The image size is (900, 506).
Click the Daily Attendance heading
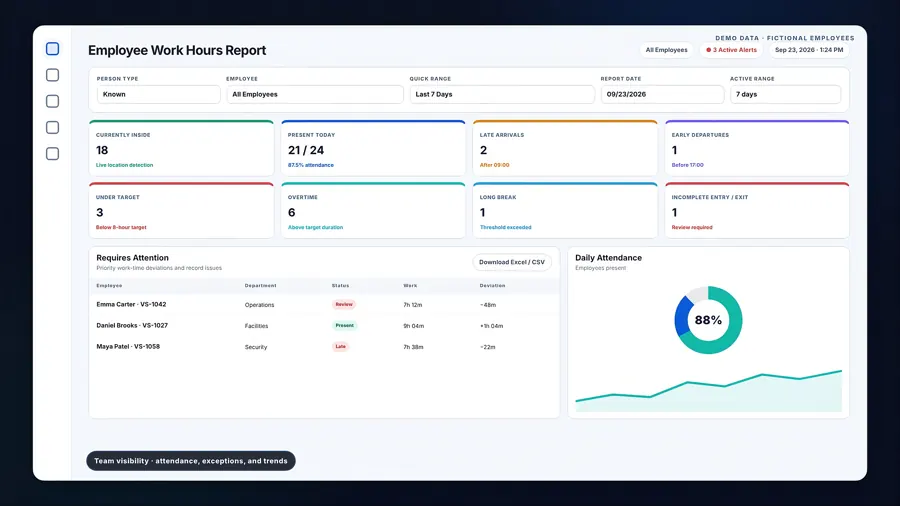click(608, 258)
